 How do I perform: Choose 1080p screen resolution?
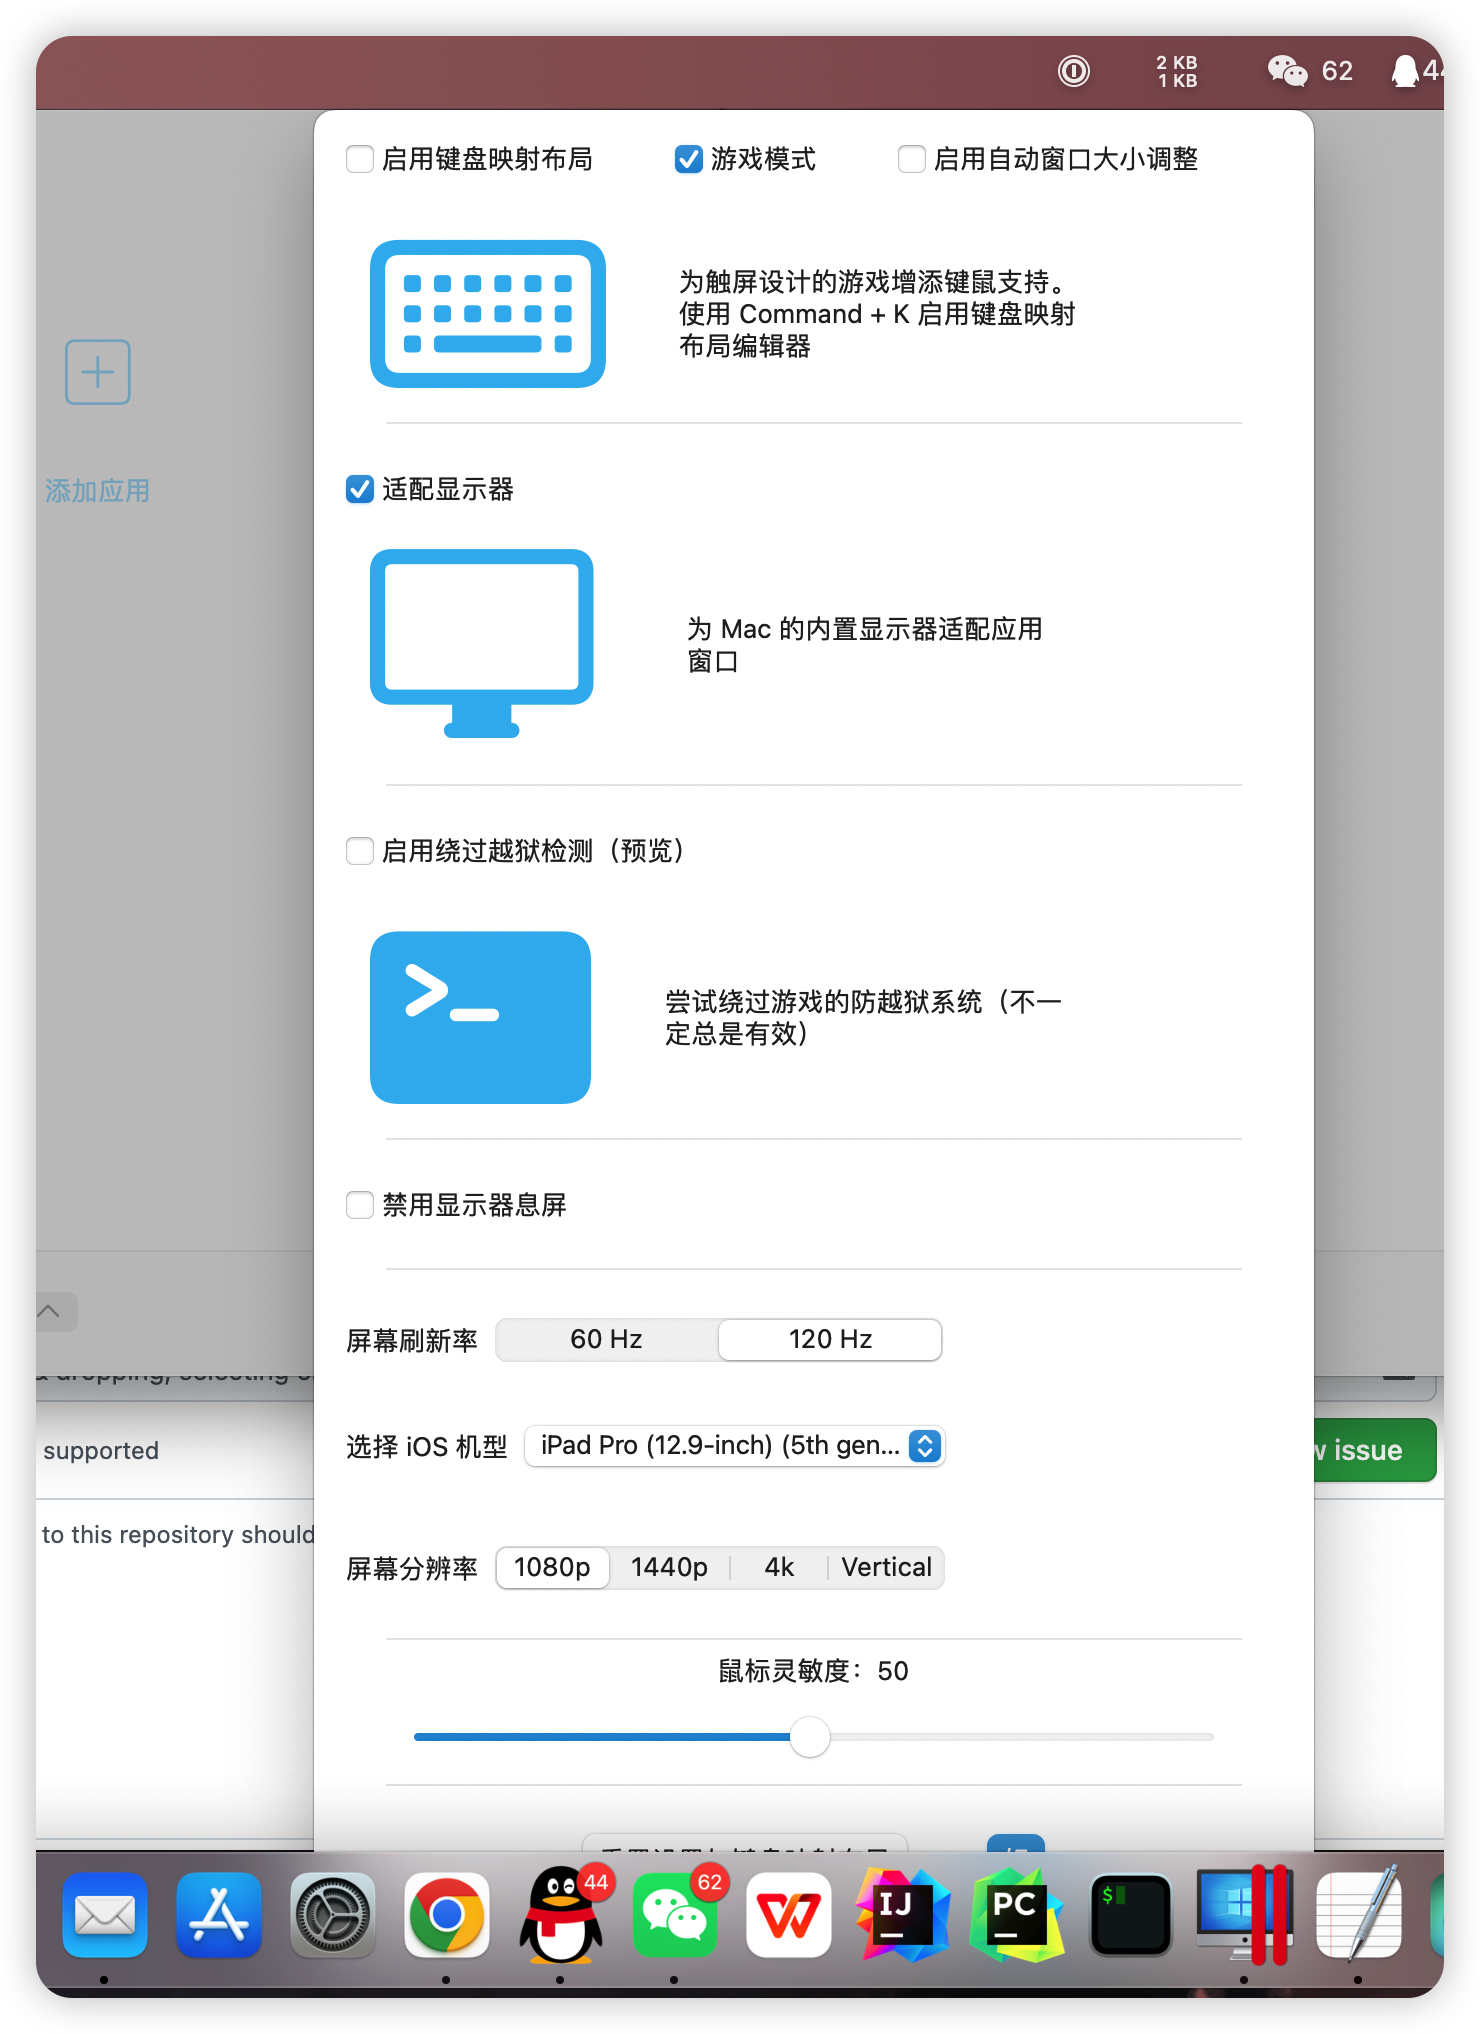552,1568
